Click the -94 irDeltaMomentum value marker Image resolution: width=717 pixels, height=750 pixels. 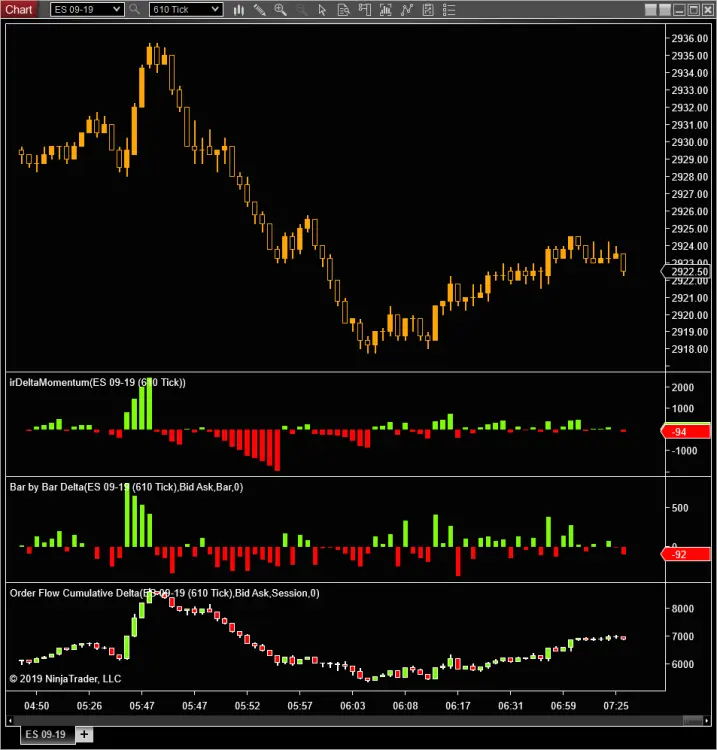pos(688,432)
